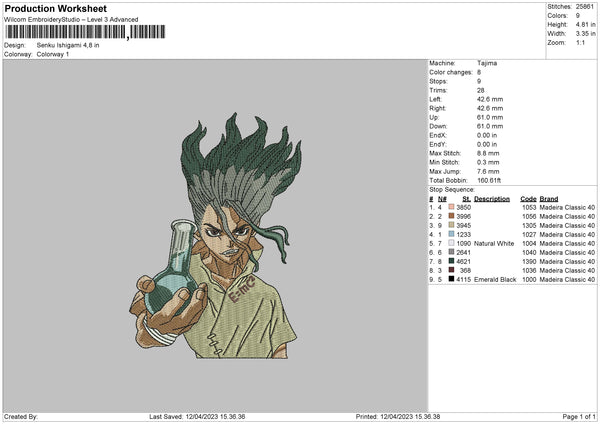Click the 'Last Saved: 12/04/2023 15.36.36' text
The image size is (600, 424).
tap(197, 416)
